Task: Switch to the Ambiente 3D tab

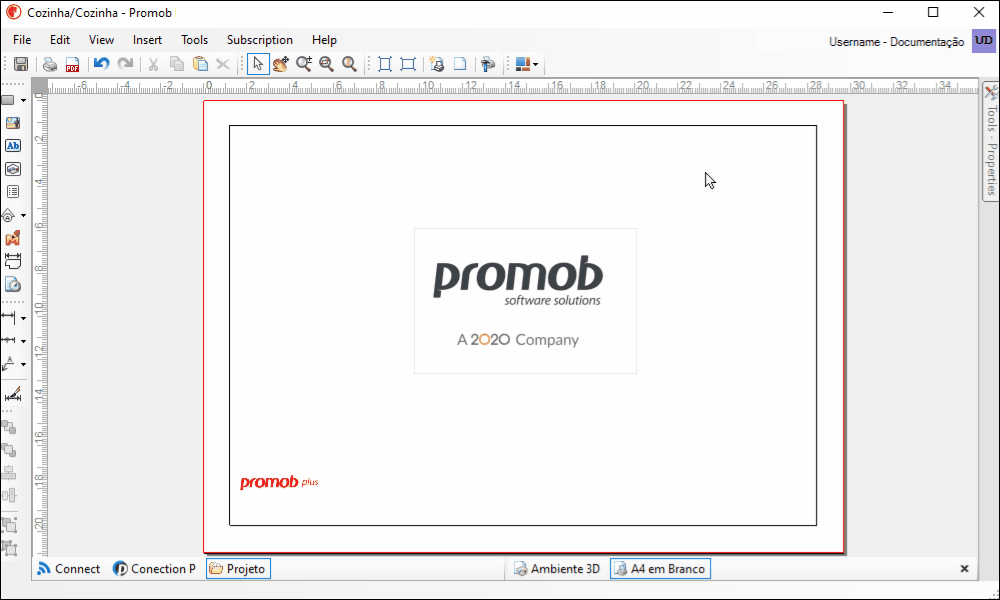Action: [557, 569]
